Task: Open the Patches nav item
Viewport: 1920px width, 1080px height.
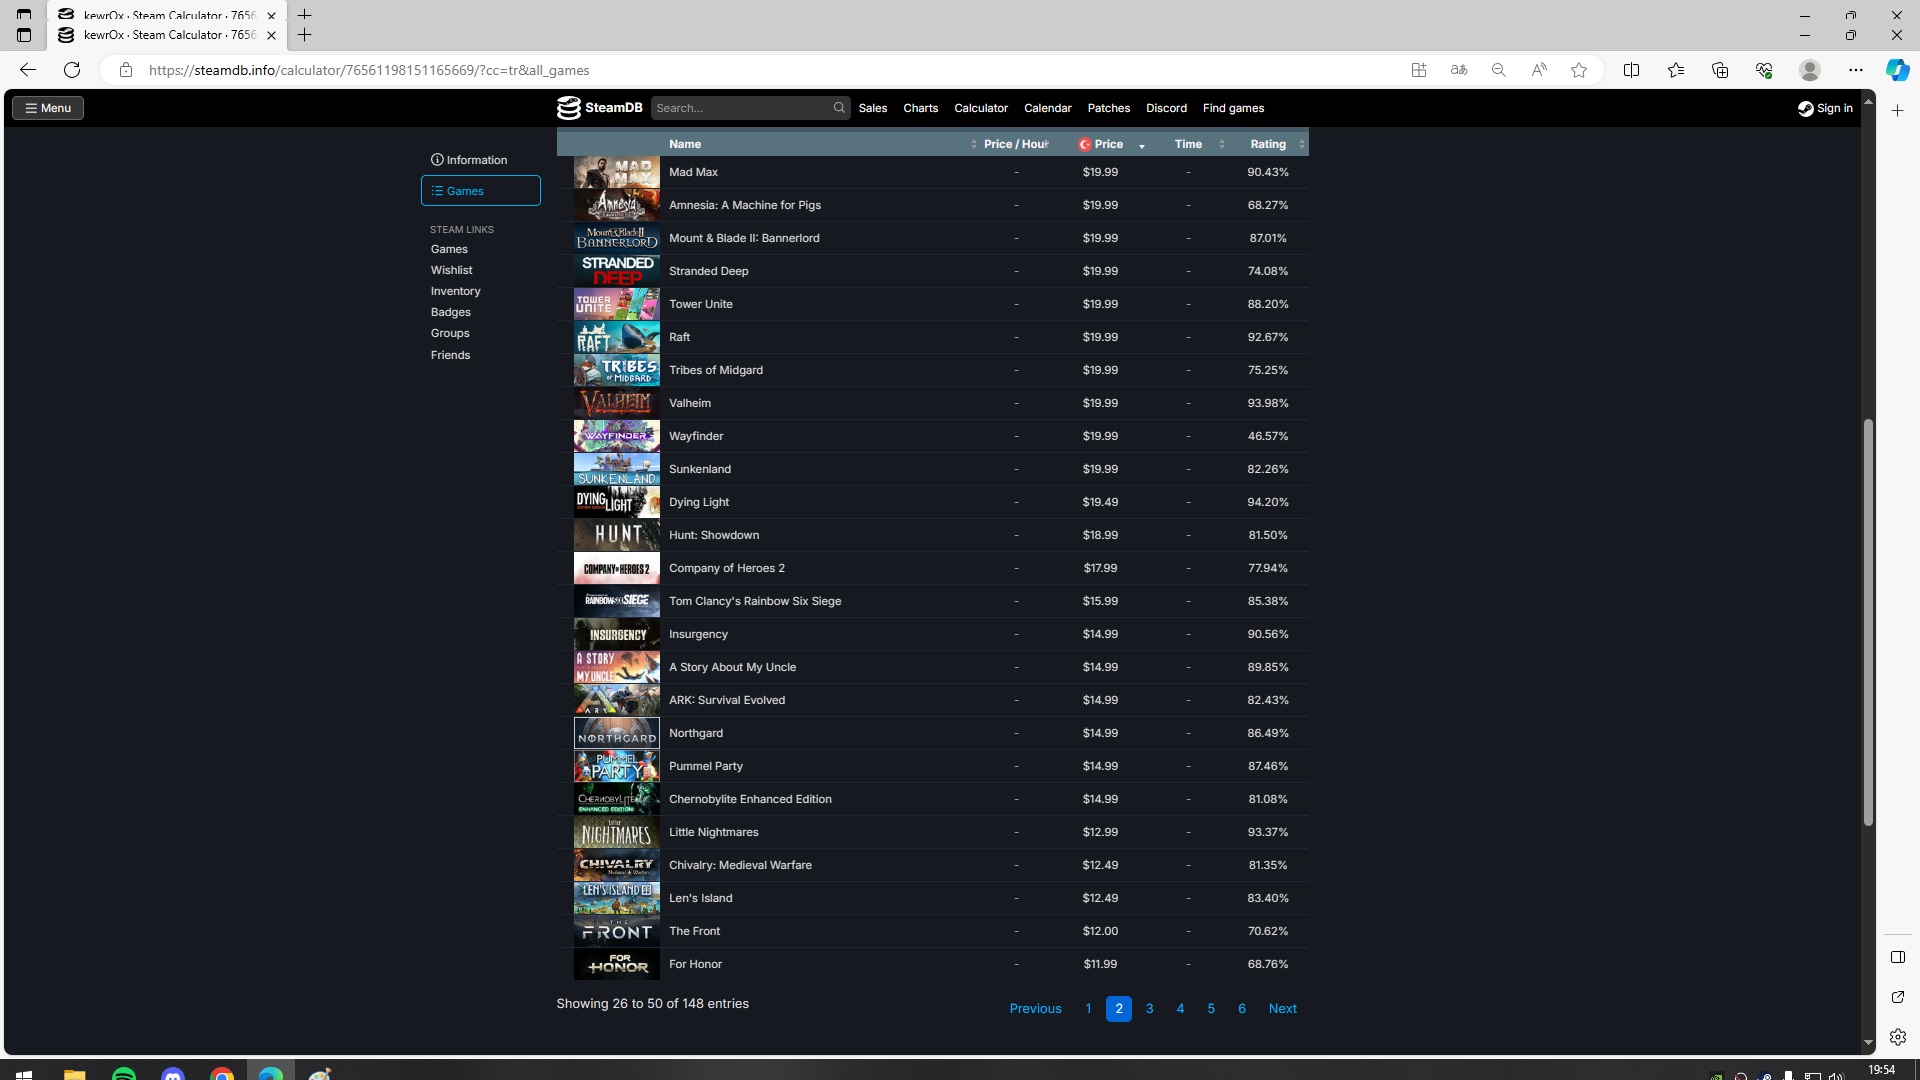Action: coord(1109,108)
